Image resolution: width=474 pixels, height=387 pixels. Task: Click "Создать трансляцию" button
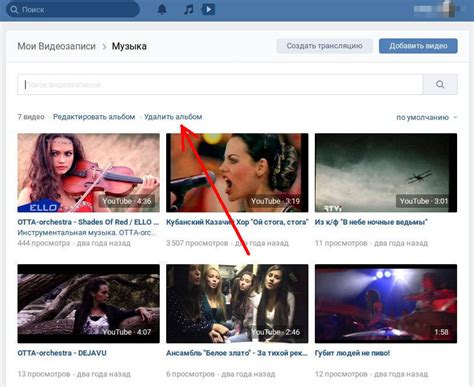pyautogui.click(x=324, y=46)
